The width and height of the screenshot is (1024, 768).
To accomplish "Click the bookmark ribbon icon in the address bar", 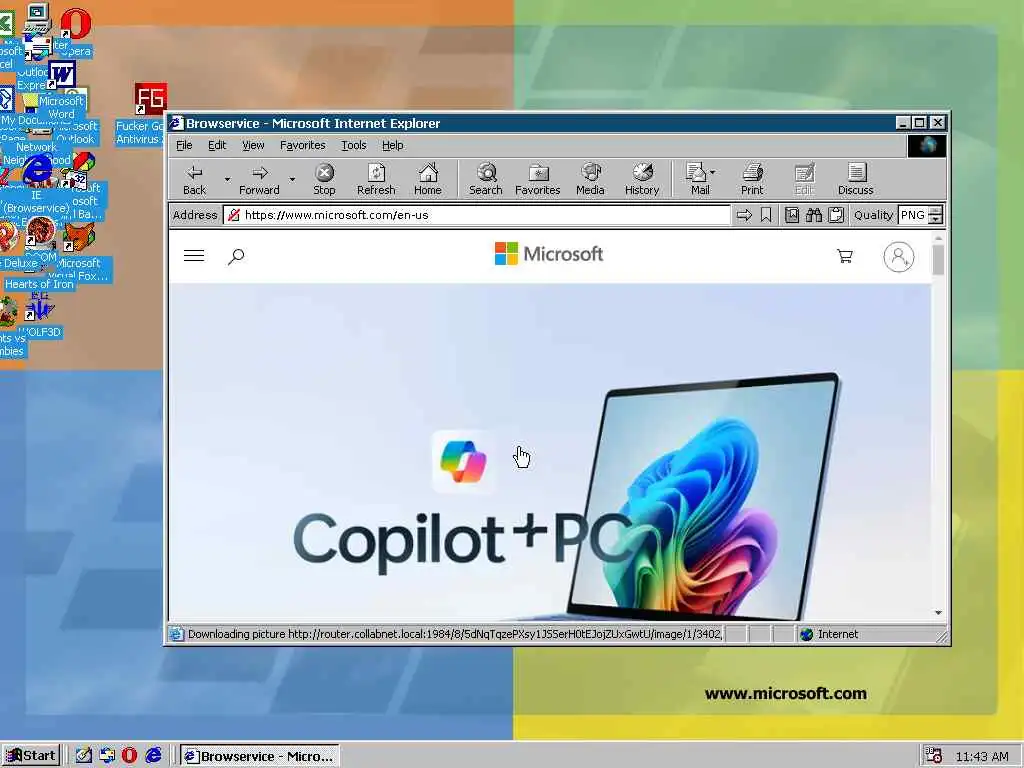I will click(766, 215).
